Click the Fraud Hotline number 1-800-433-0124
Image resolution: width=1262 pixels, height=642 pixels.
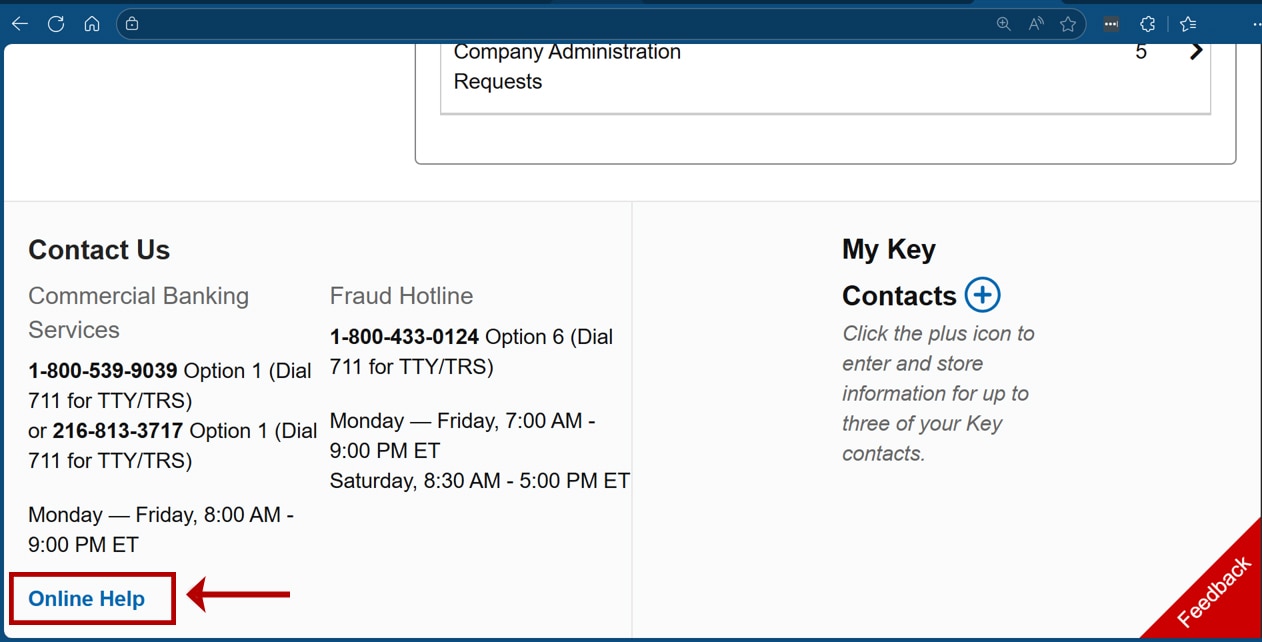[x=404, y=337]
